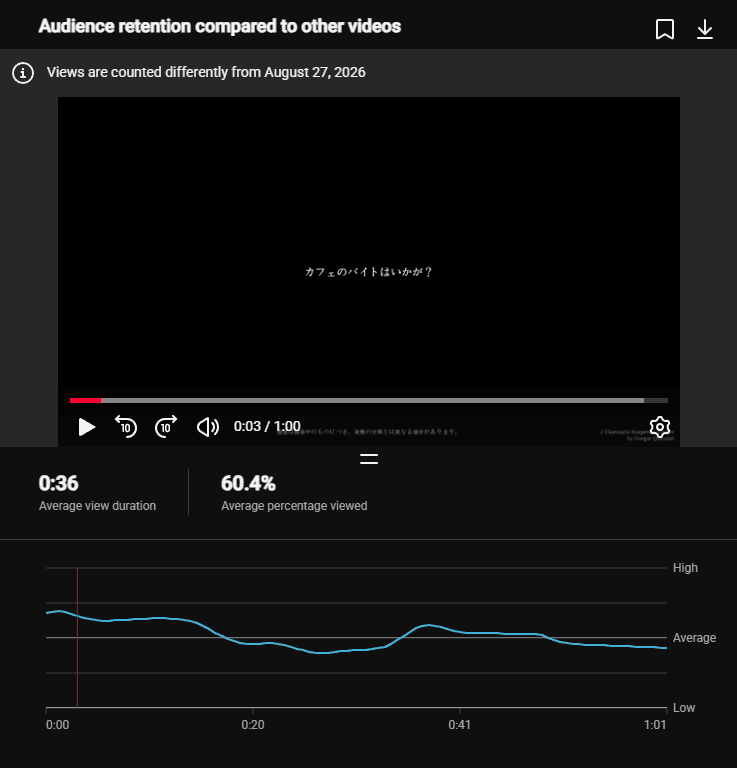Download the audience retention report
This screenshot has width=737, height=768.
tap(705, 29)
